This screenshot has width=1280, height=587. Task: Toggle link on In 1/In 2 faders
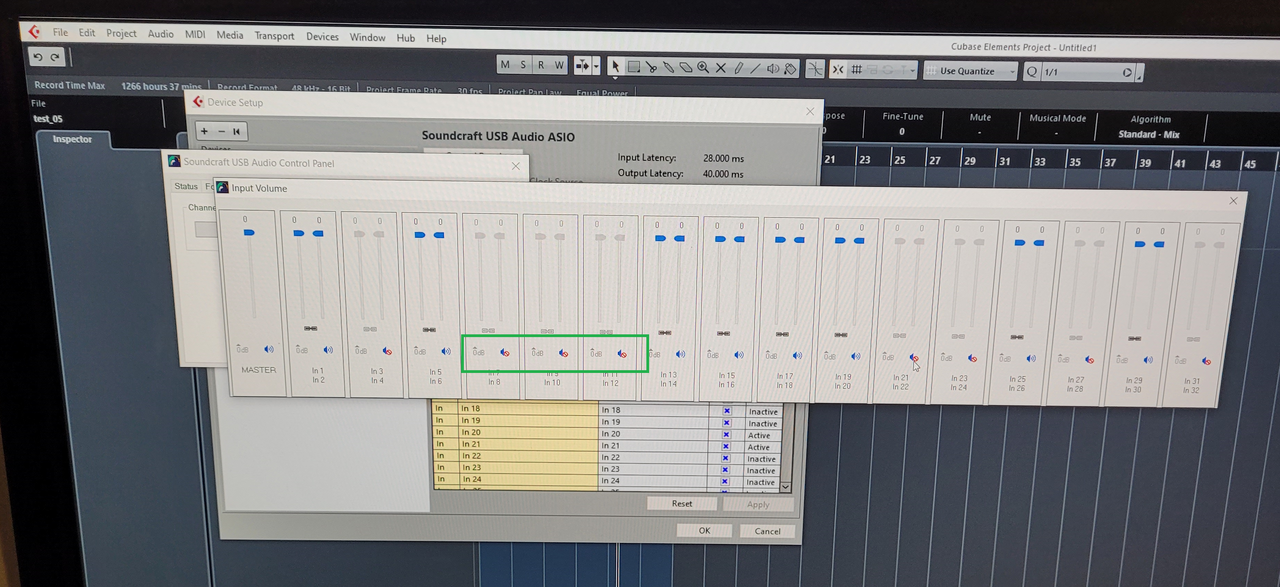coord(310,328)
